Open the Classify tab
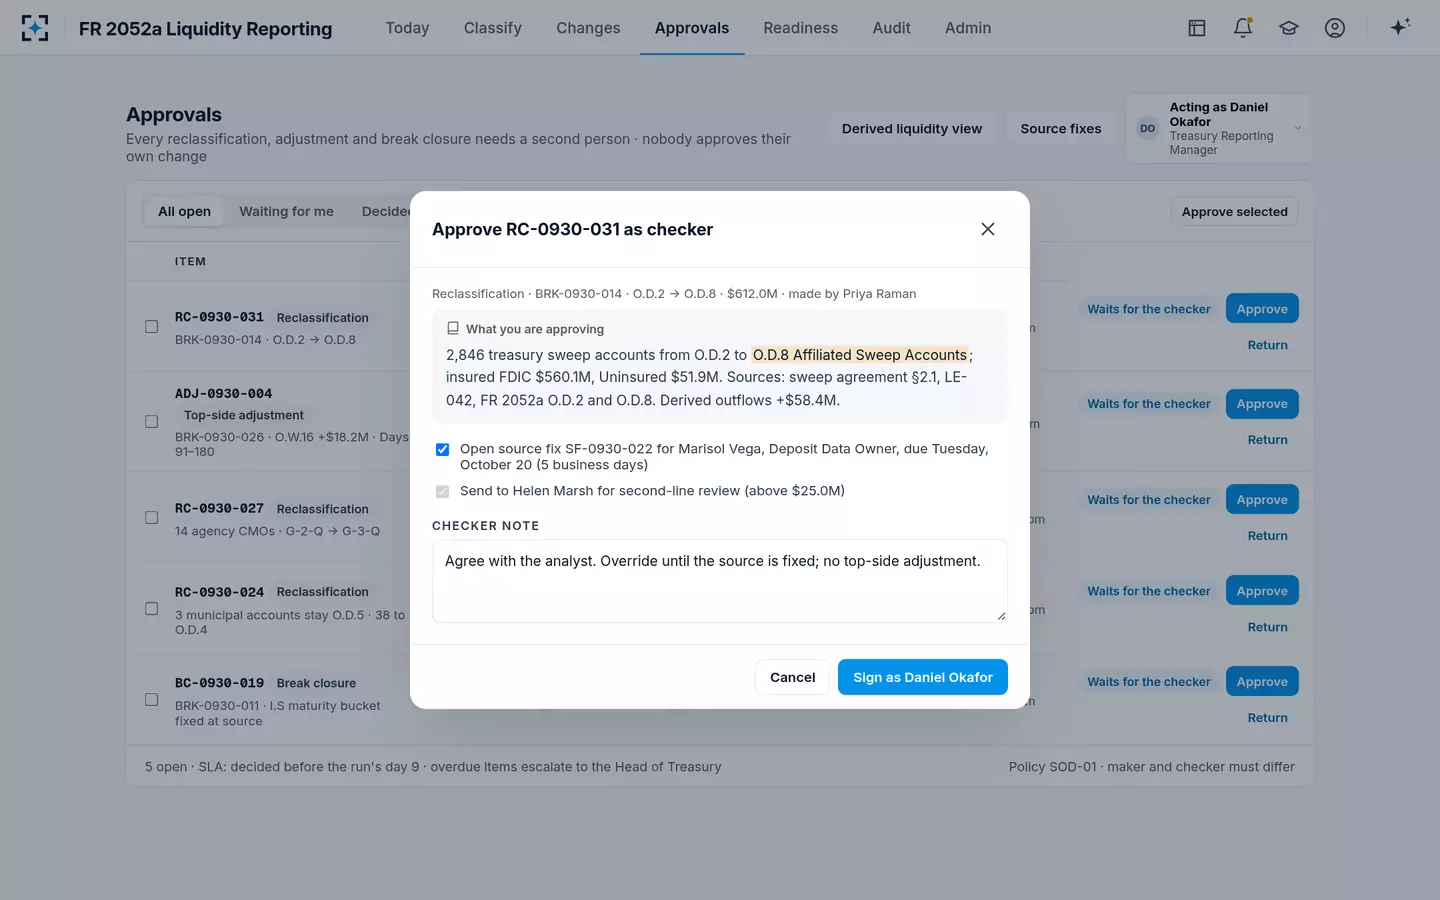Screen dimensions: 1440x900 (493, 28)
